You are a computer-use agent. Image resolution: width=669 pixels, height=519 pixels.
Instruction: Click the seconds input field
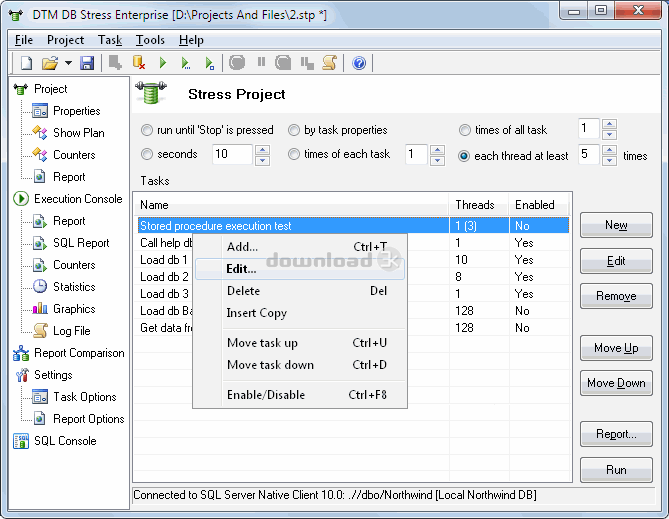231,154
